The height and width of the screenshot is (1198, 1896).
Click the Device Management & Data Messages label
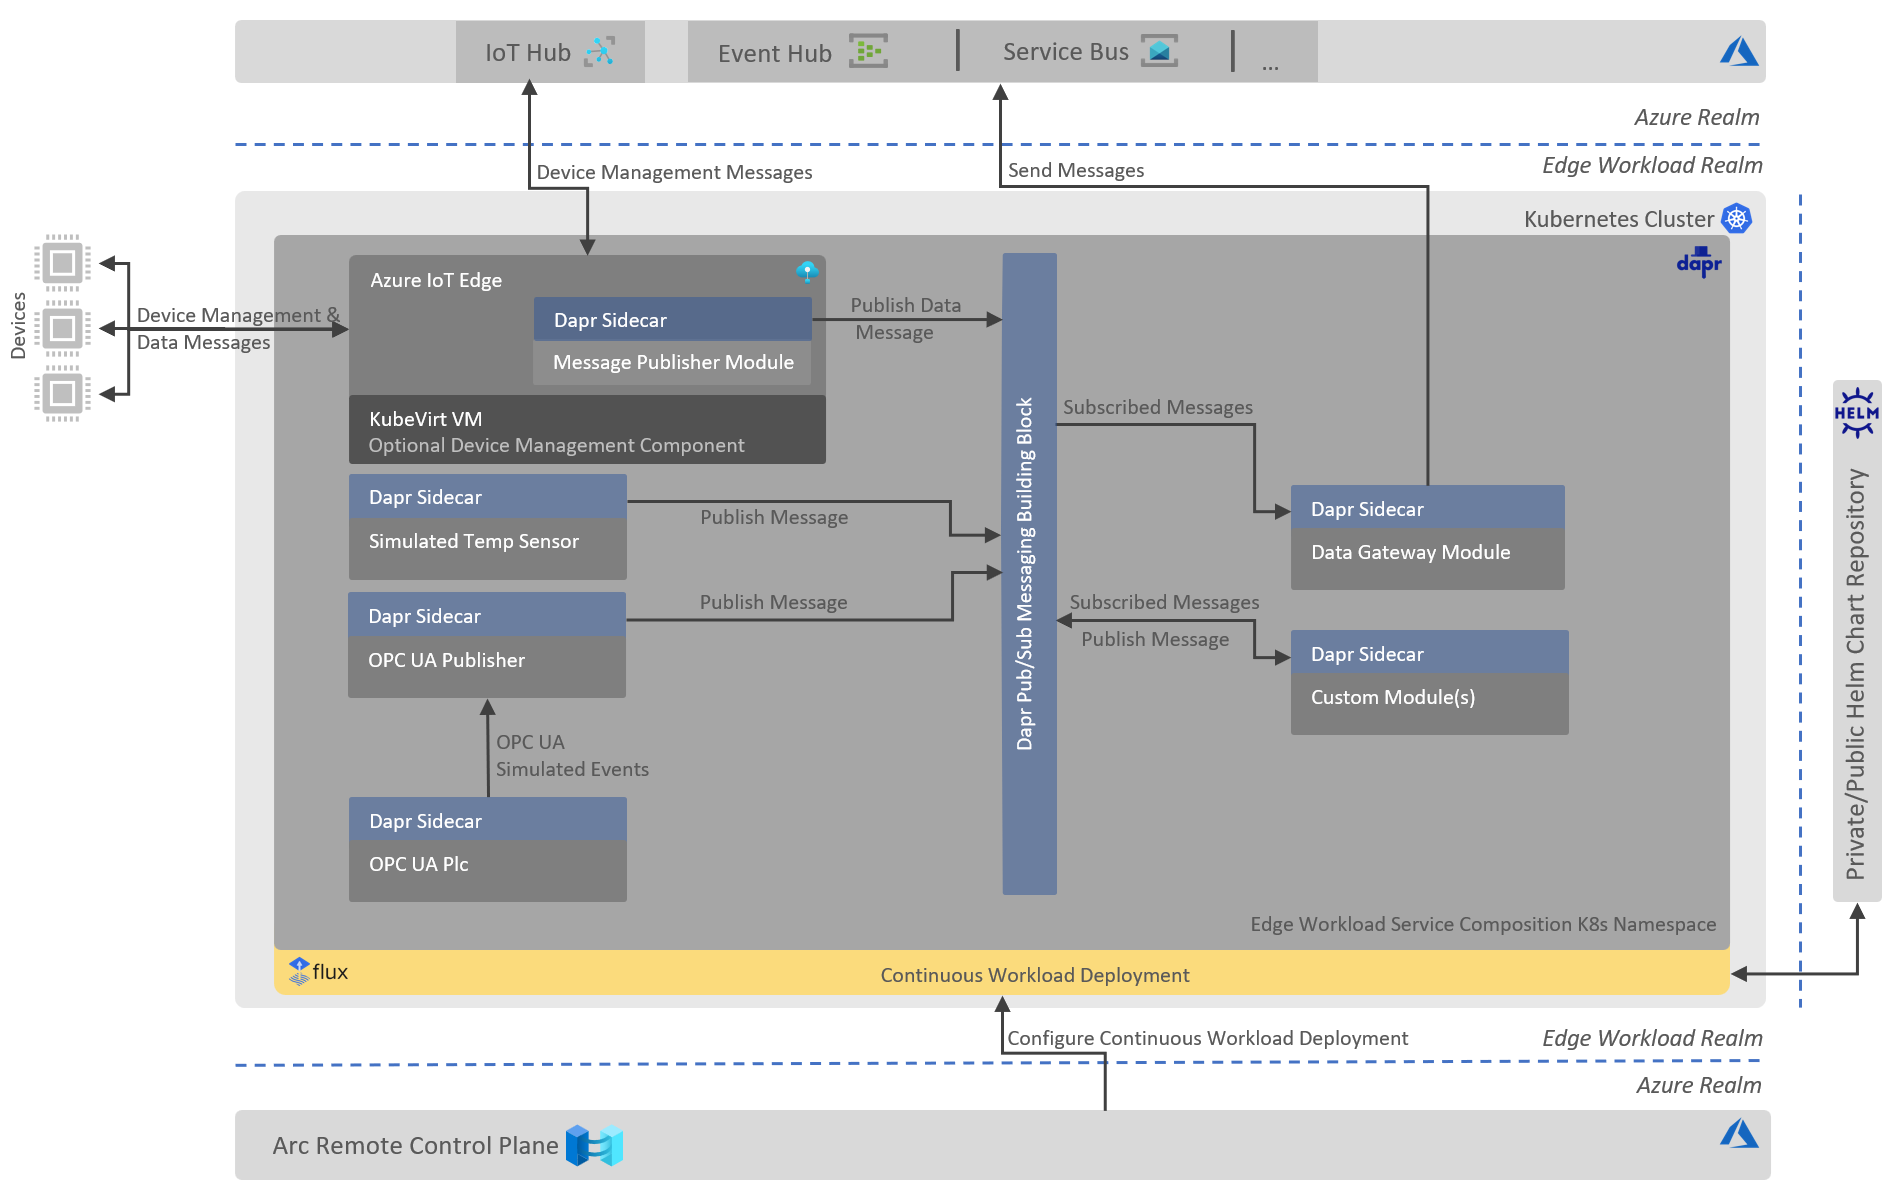(x=238, y=329)
